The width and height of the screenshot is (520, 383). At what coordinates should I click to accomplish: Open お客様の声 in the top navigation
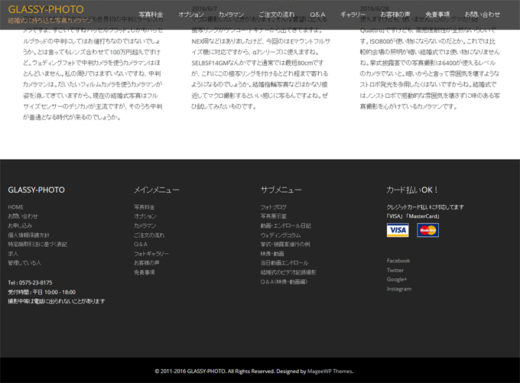pos(395,14)
